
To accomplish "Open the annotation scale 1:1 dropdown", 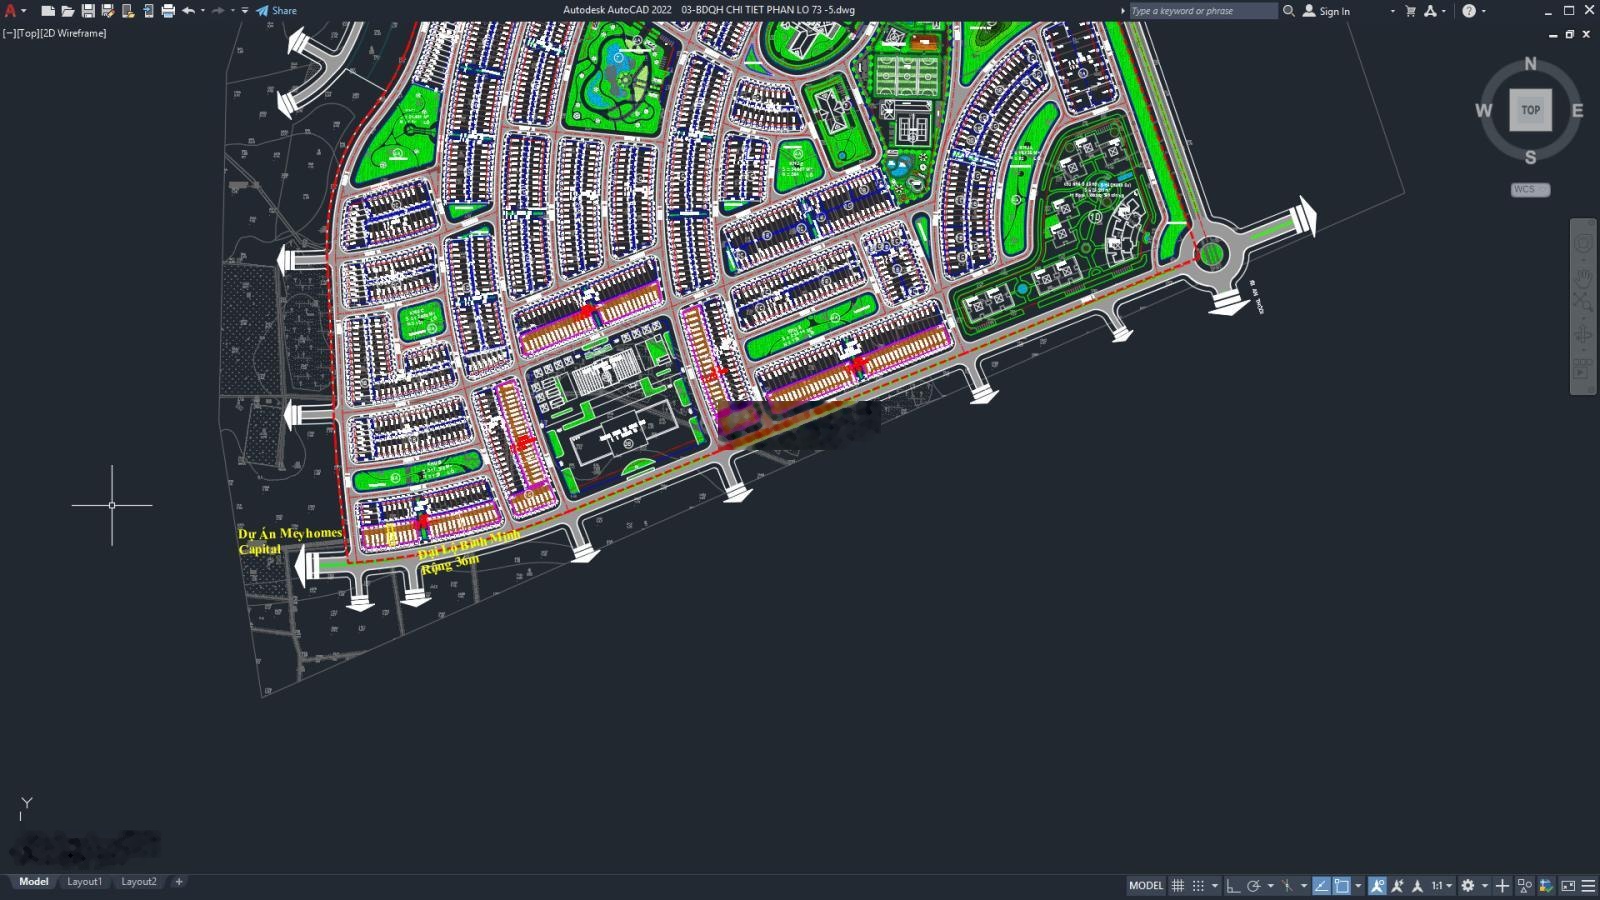I will click(x=1440, y=886).
